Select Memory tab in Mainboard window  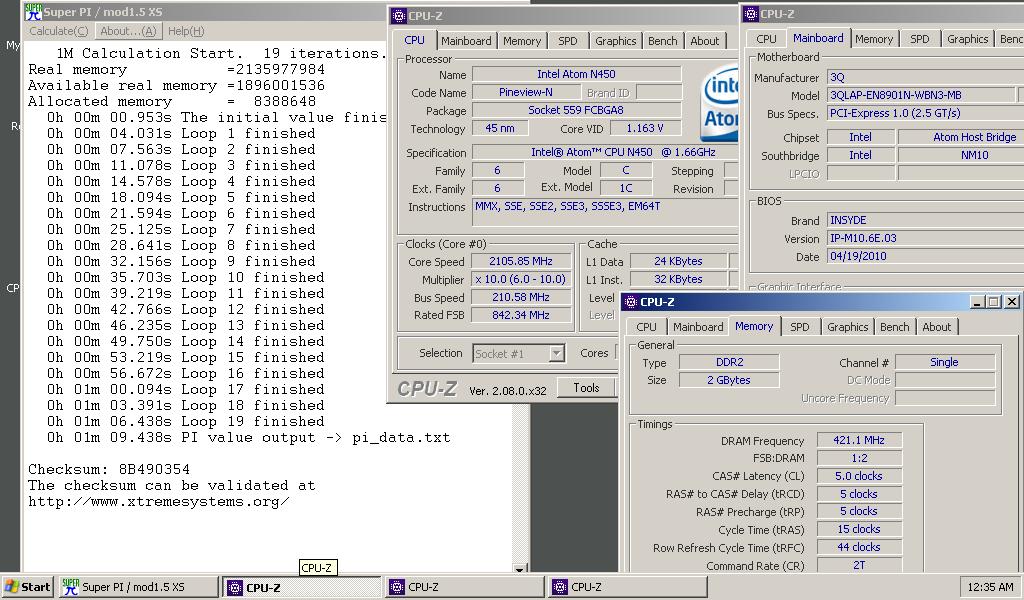pyautogui.click(x=874, y=39)
